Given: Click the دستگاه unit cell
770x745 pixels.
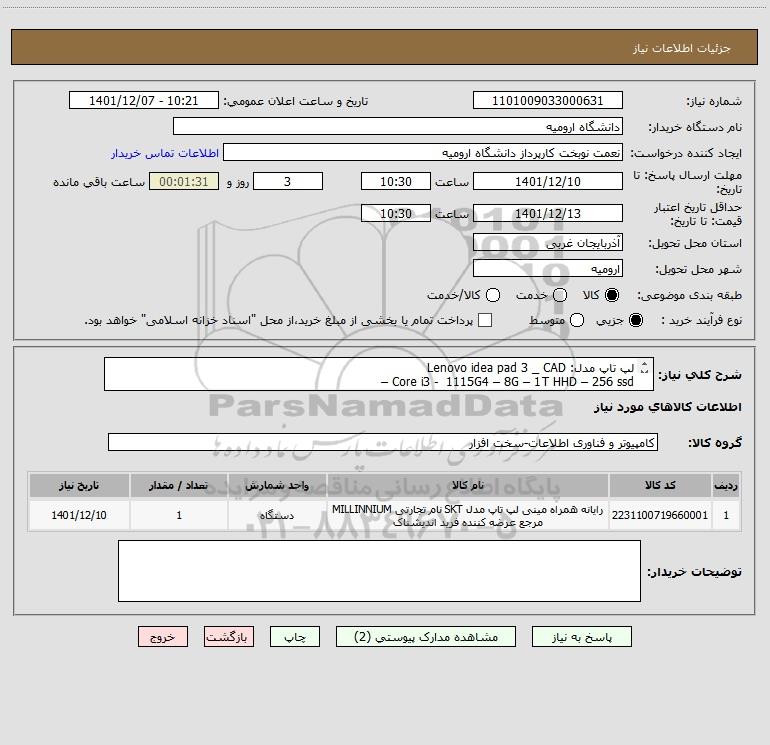Looking at the screenshot, I should pos(277,515).
